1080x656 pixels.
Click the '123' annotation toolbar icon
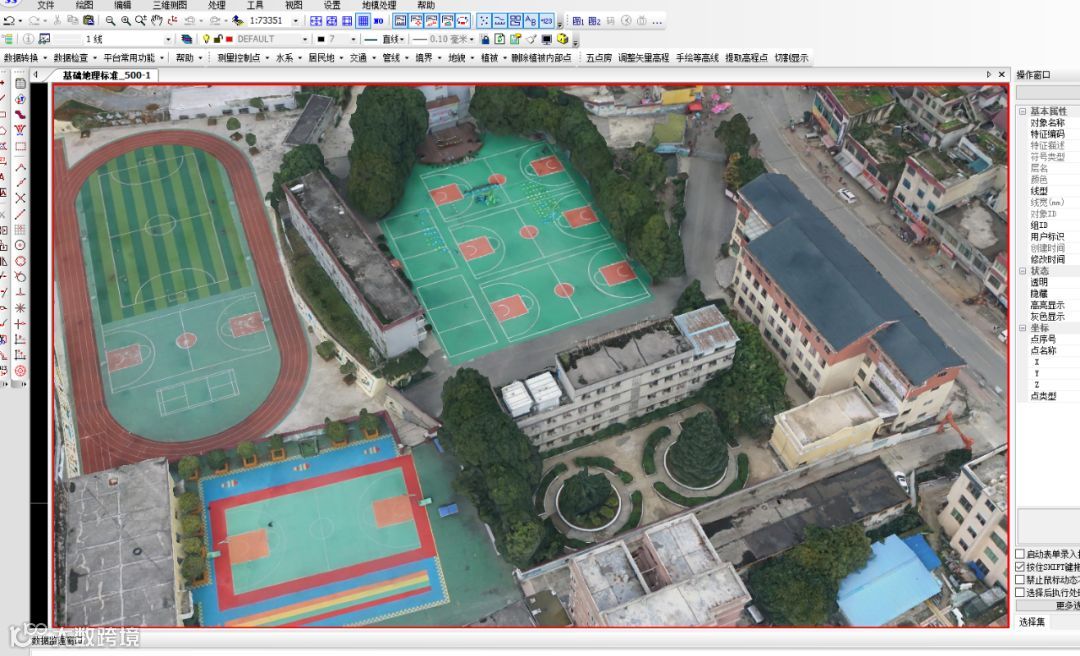click(546, 21)
